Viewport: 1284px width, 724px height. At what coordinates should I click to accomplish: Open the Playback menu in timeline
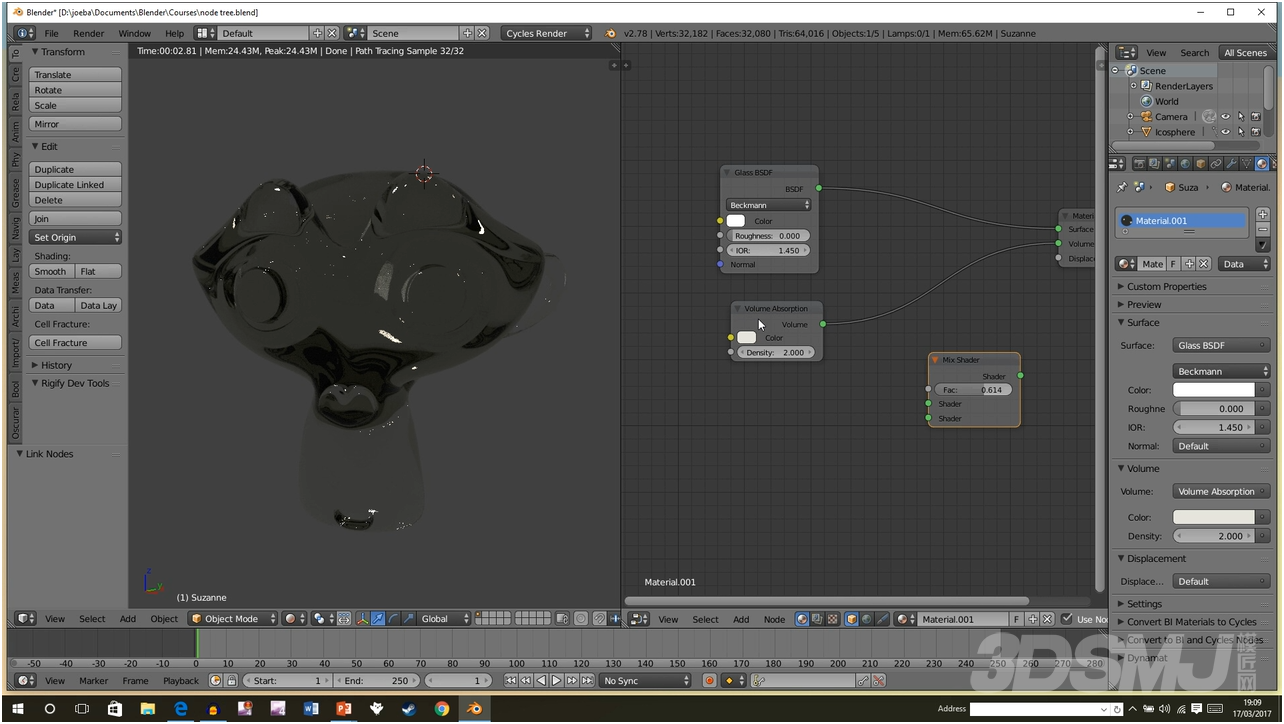coord(181,681)
